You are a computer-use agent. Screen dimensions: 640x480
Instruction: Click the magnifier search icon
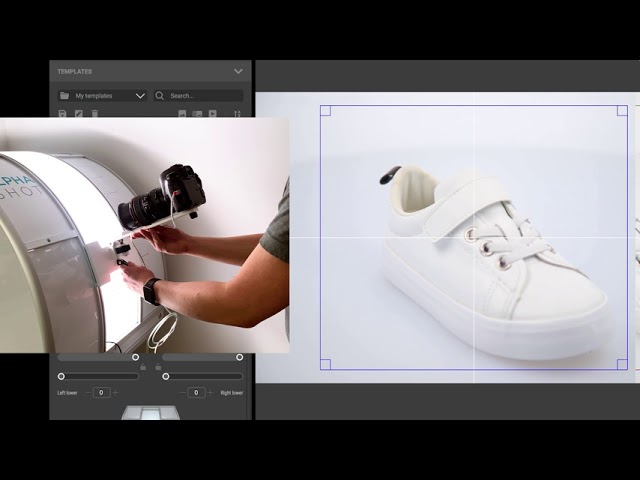point(160,96)
